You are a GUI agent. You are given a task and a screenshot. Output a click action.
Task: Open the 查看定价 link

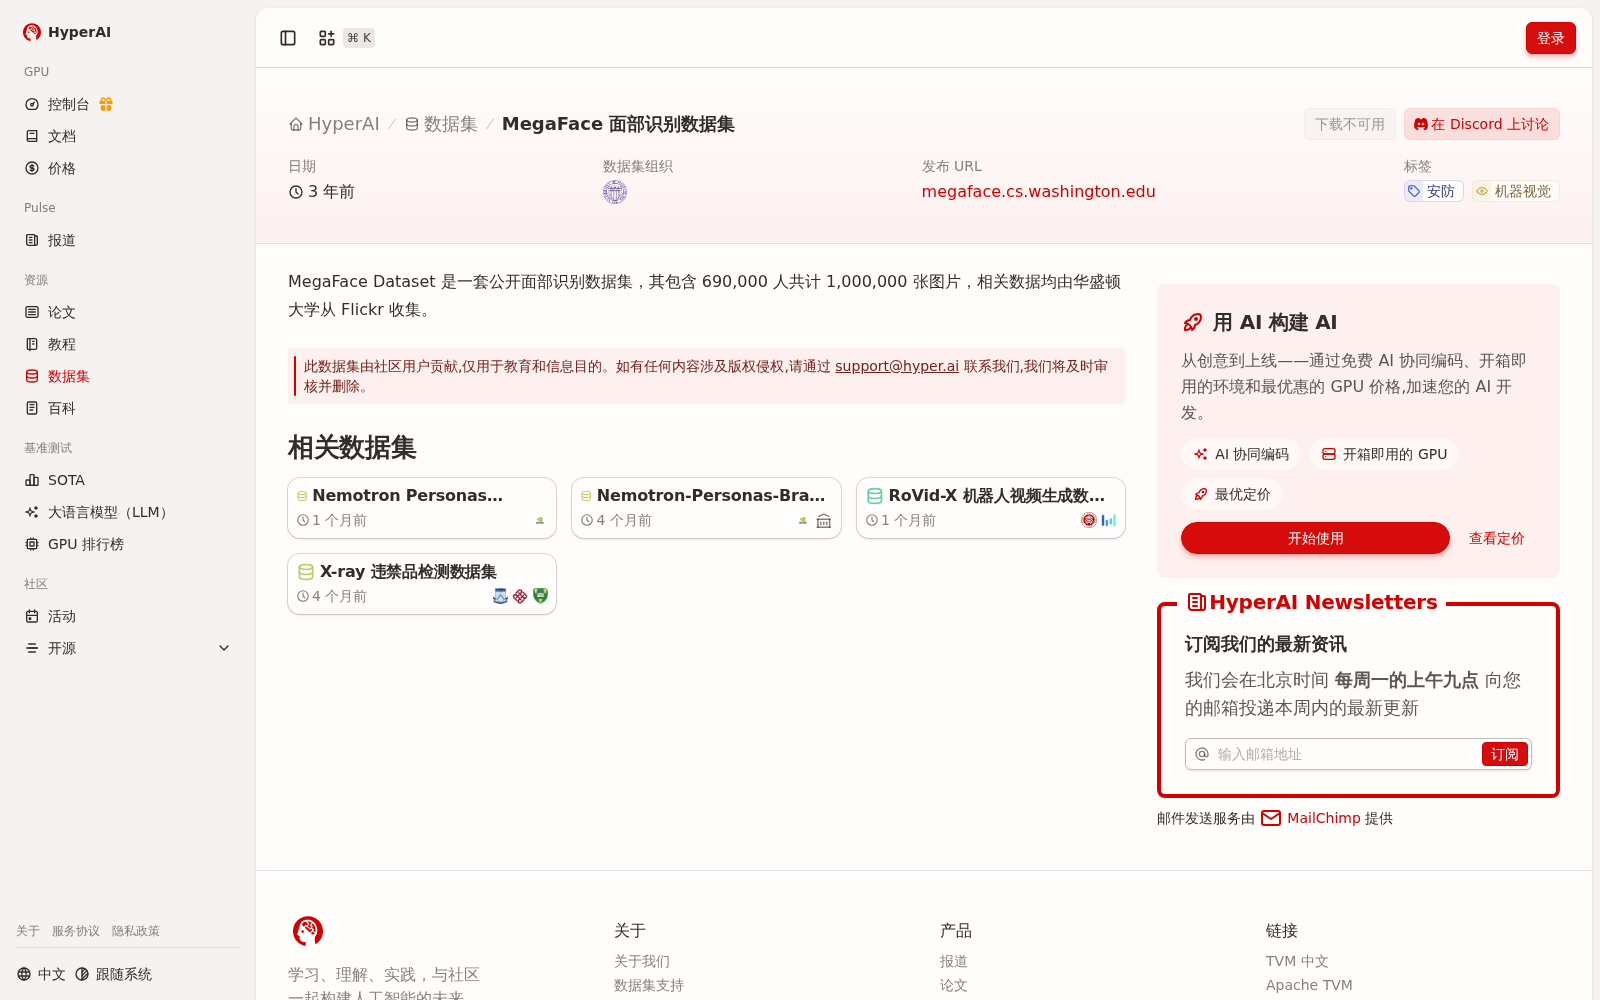(1496, 538)
